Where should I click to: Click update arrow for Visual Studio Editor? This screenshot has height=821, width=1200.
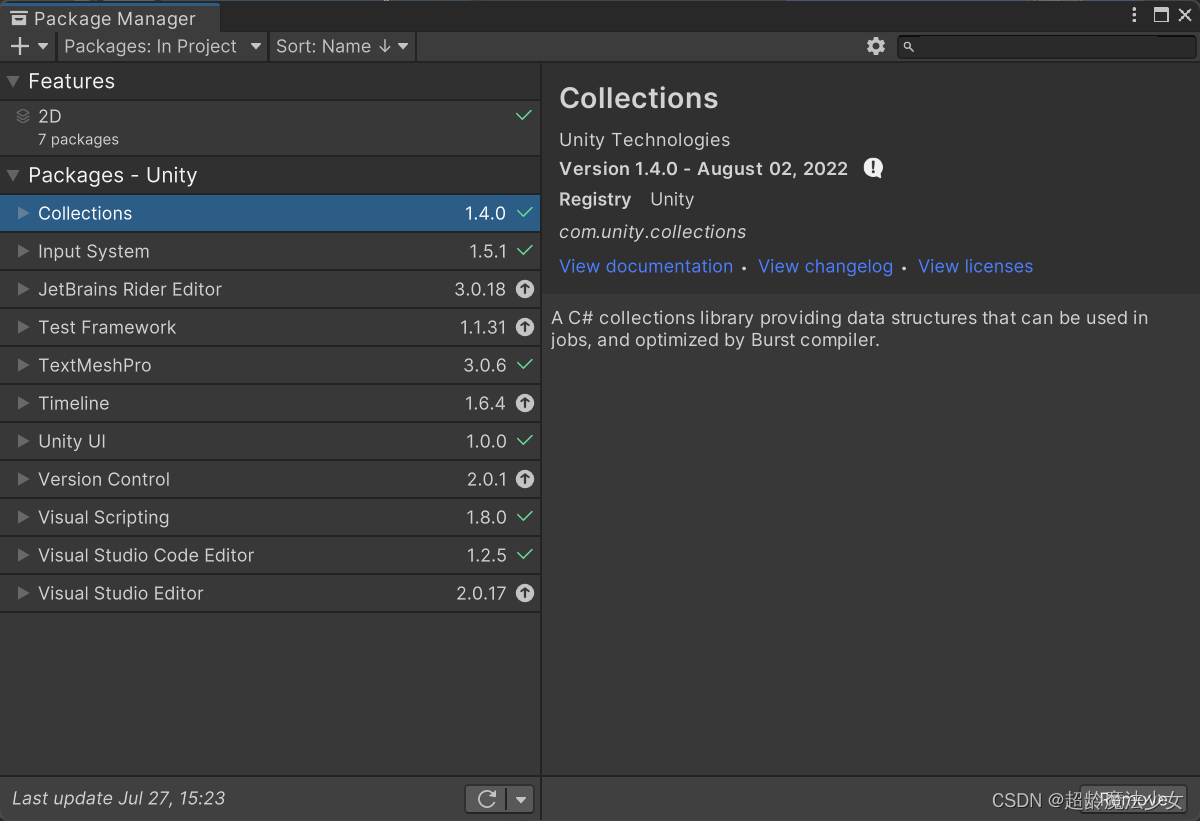[525, 593]
